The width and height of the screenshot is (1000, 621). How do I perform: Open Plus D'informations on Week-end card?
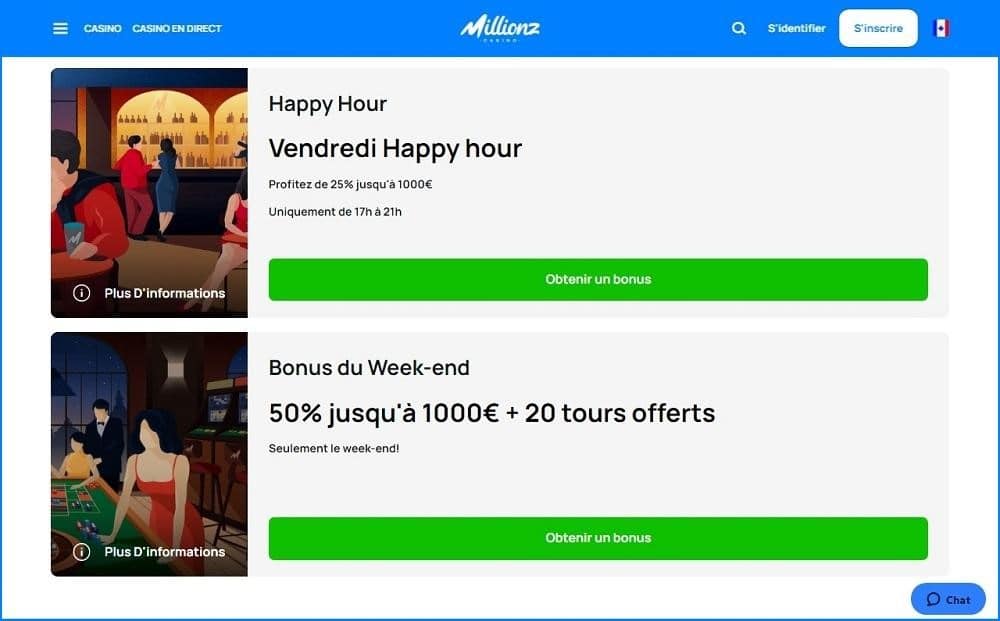click(165, 552)
